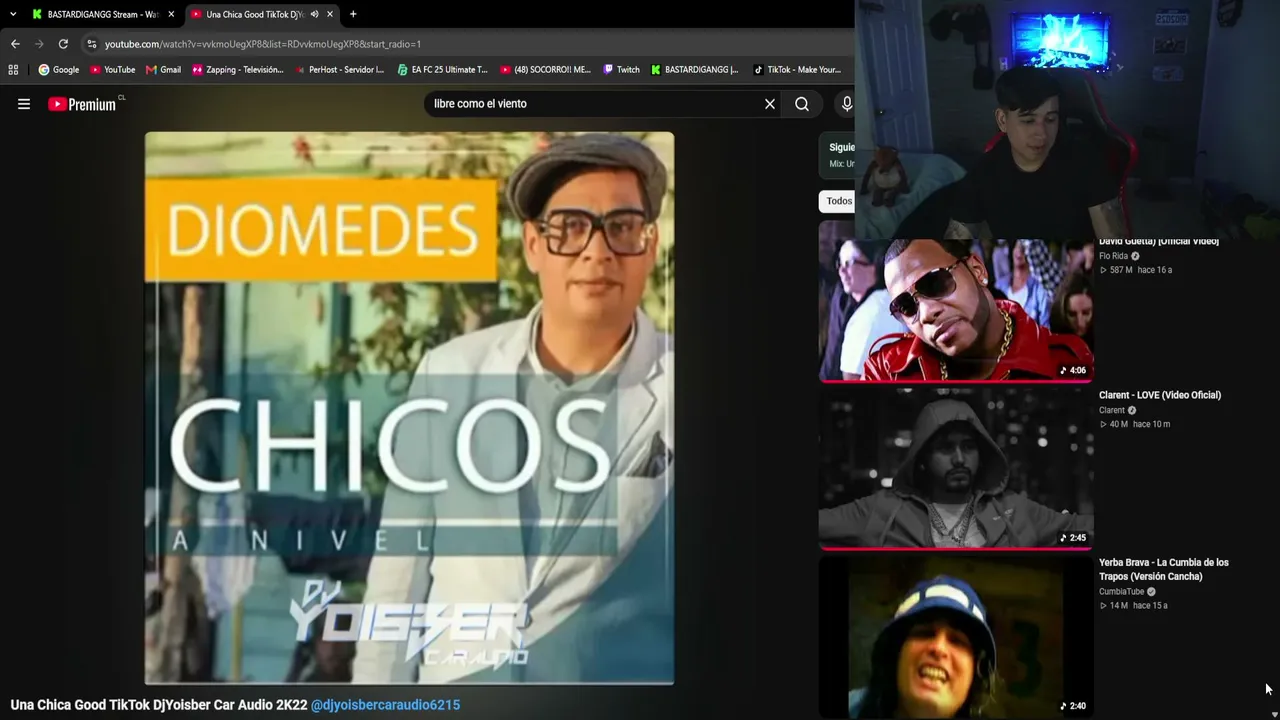Close the Una Chica Good TikTok tab
Viewport: 1280px width, 720px height.
(330, 14)
